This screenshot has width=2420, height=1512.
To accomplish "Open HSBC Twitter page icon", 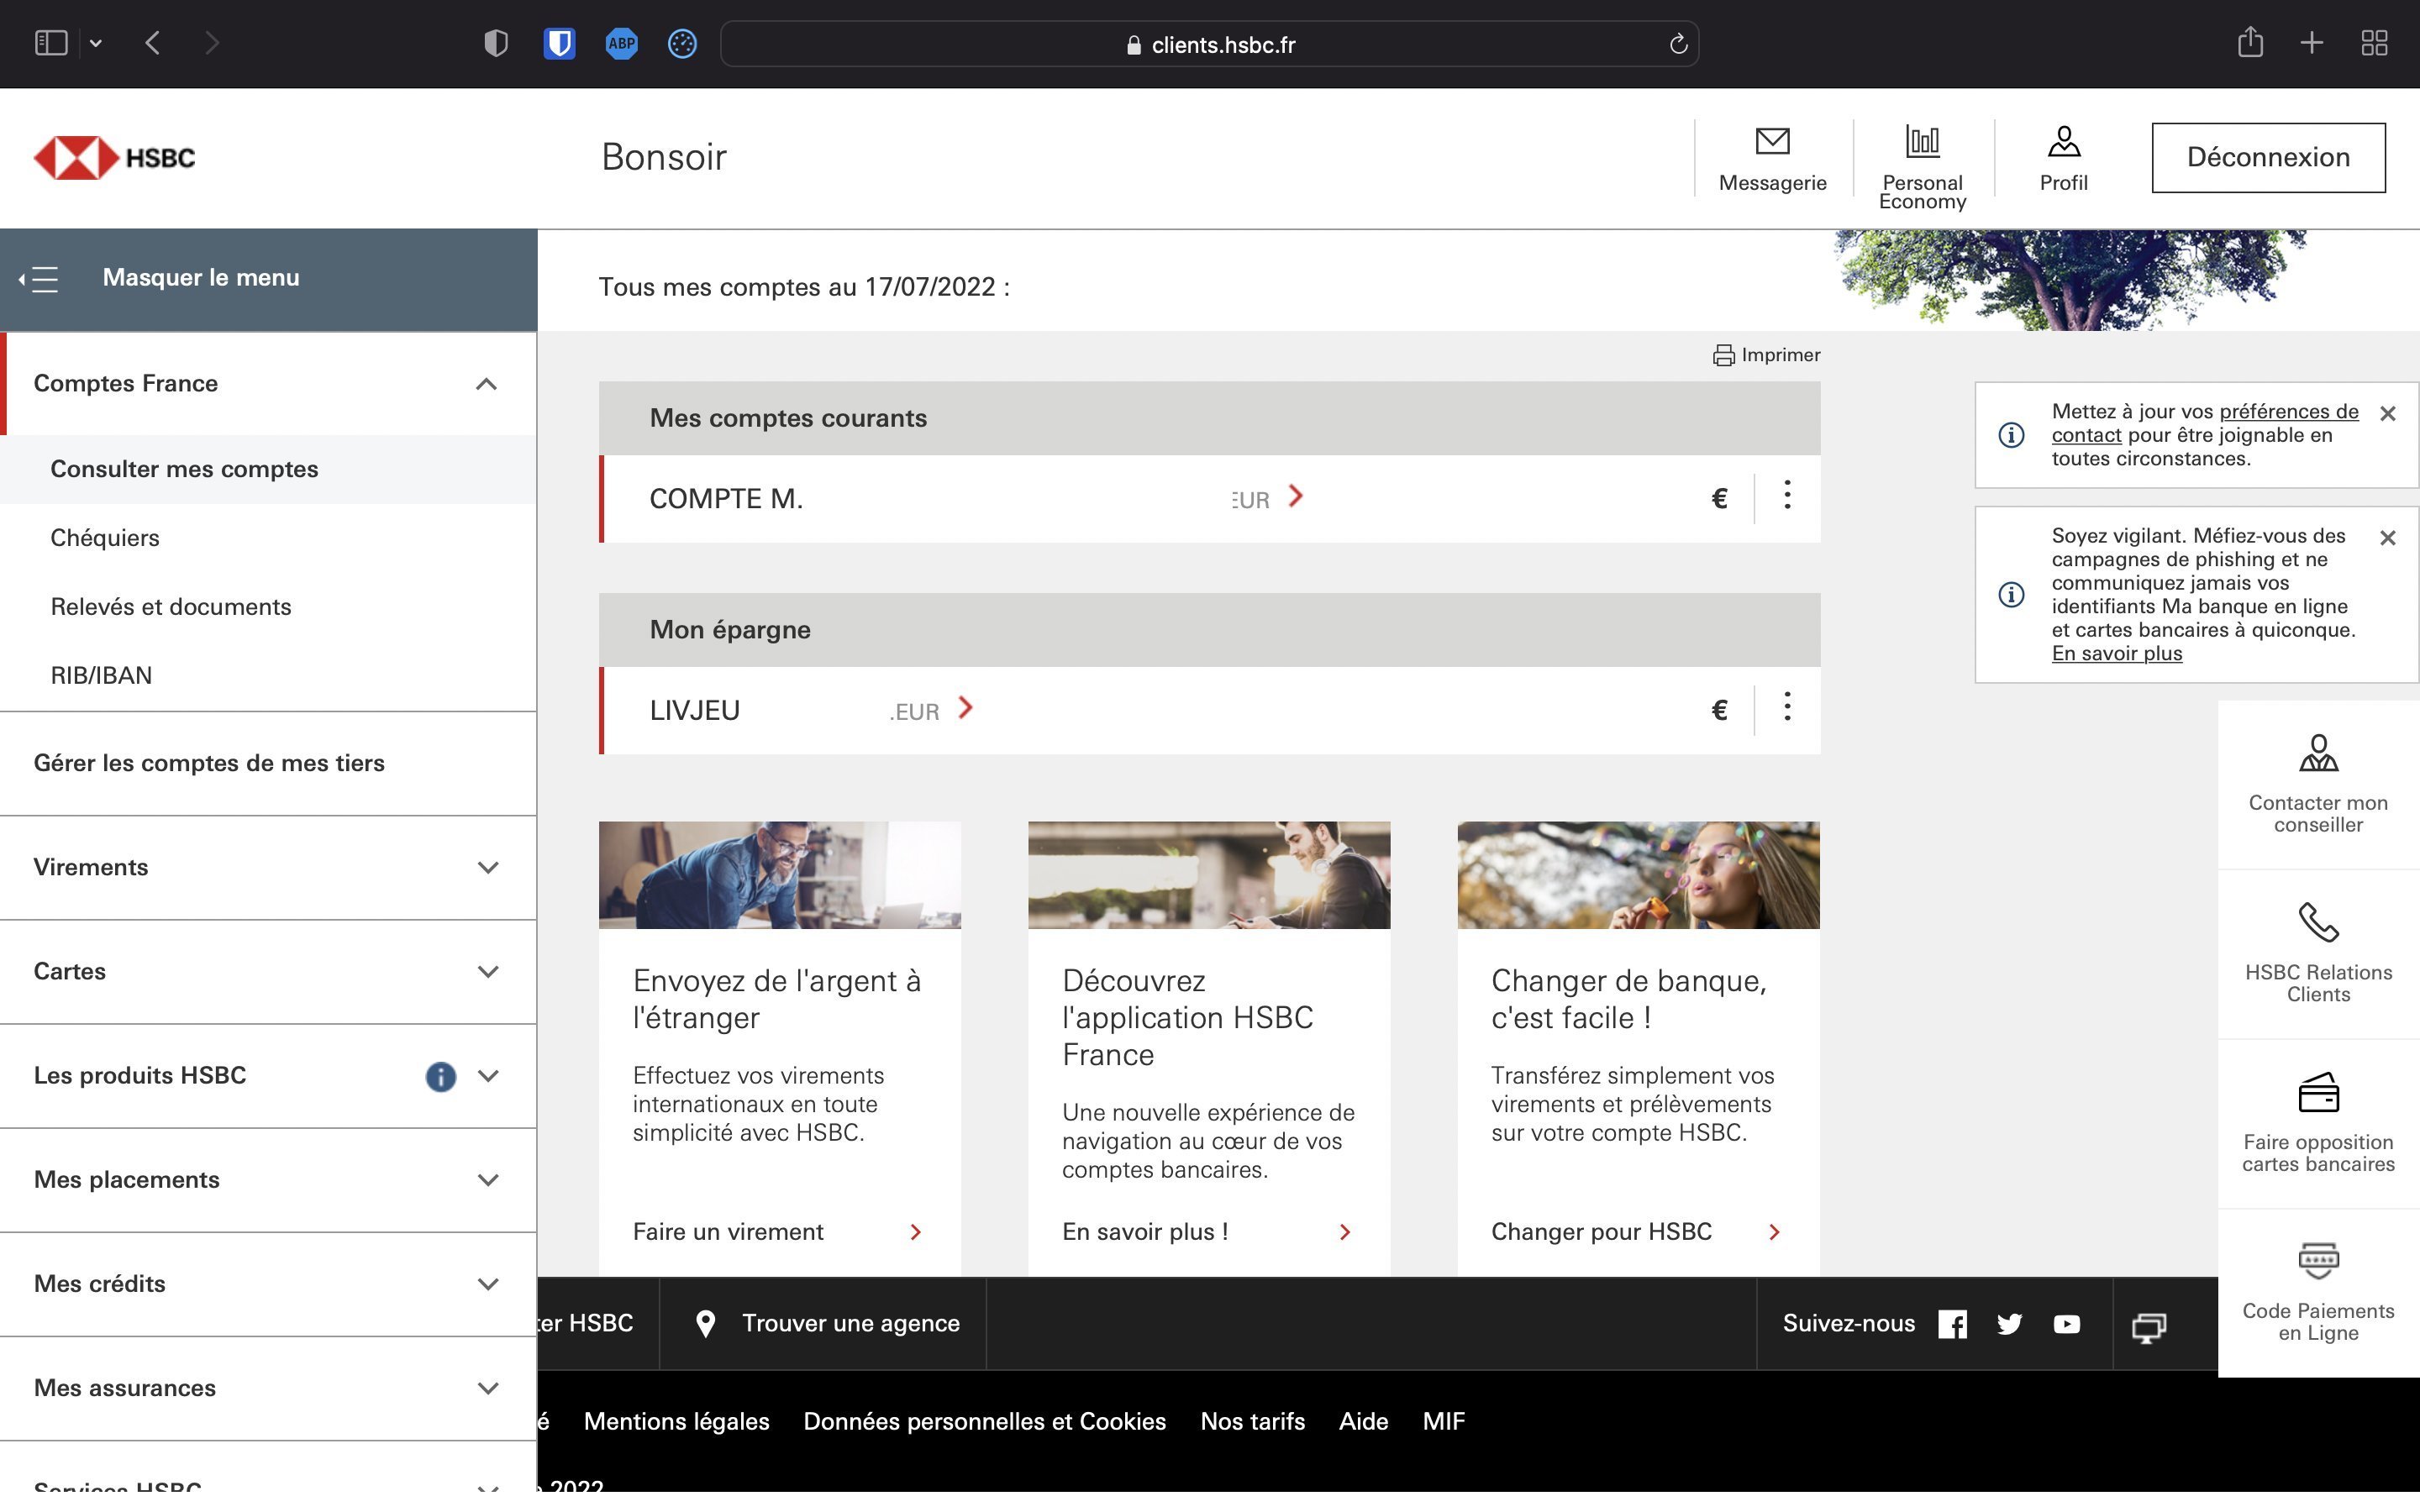I will click(2009, 1325).
